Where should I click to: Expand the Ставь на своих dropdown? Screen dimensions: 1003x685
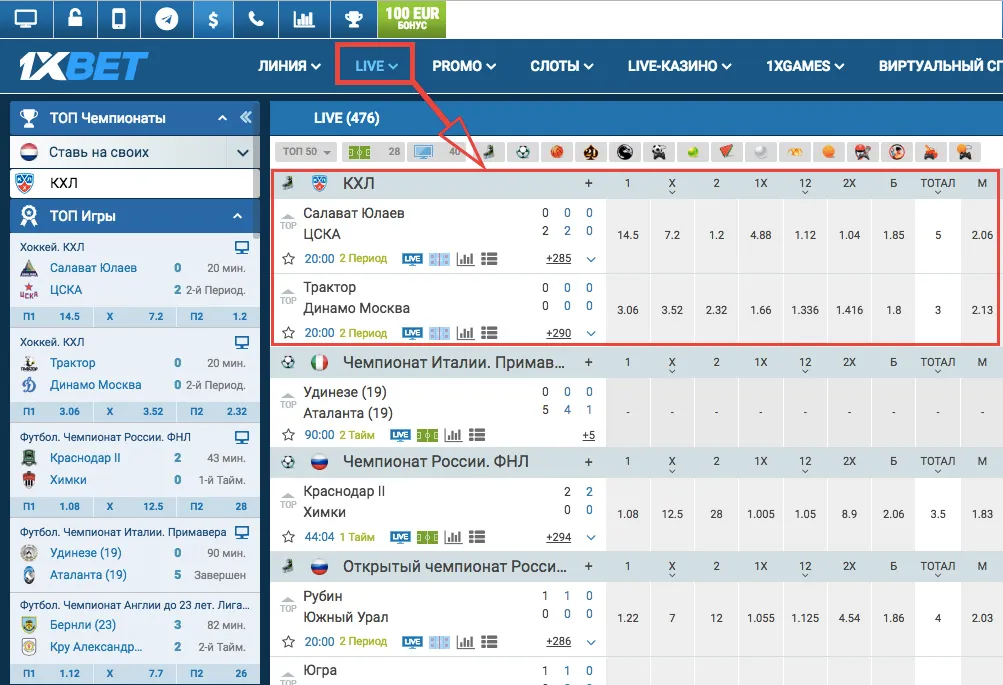[242, 153]
